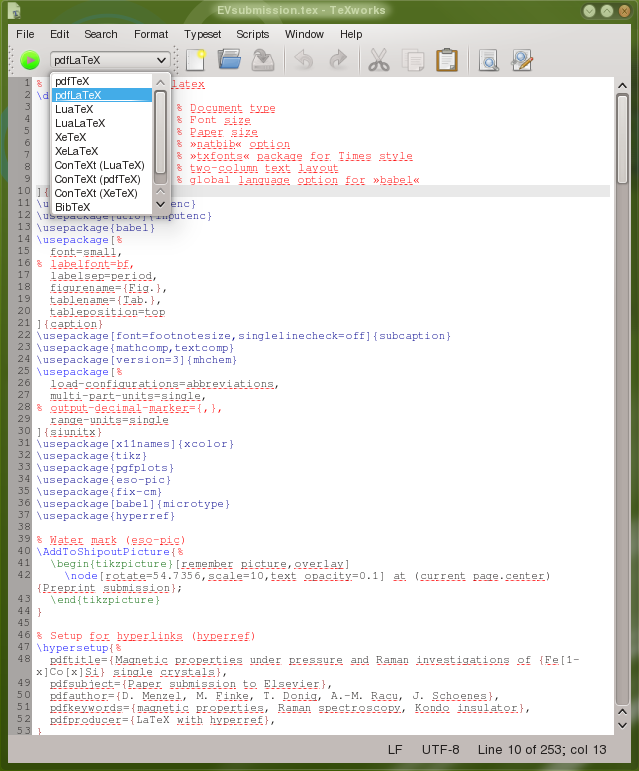Open a file using the folder icon
This screenshot has width=639, height=771.
point(229,60)
